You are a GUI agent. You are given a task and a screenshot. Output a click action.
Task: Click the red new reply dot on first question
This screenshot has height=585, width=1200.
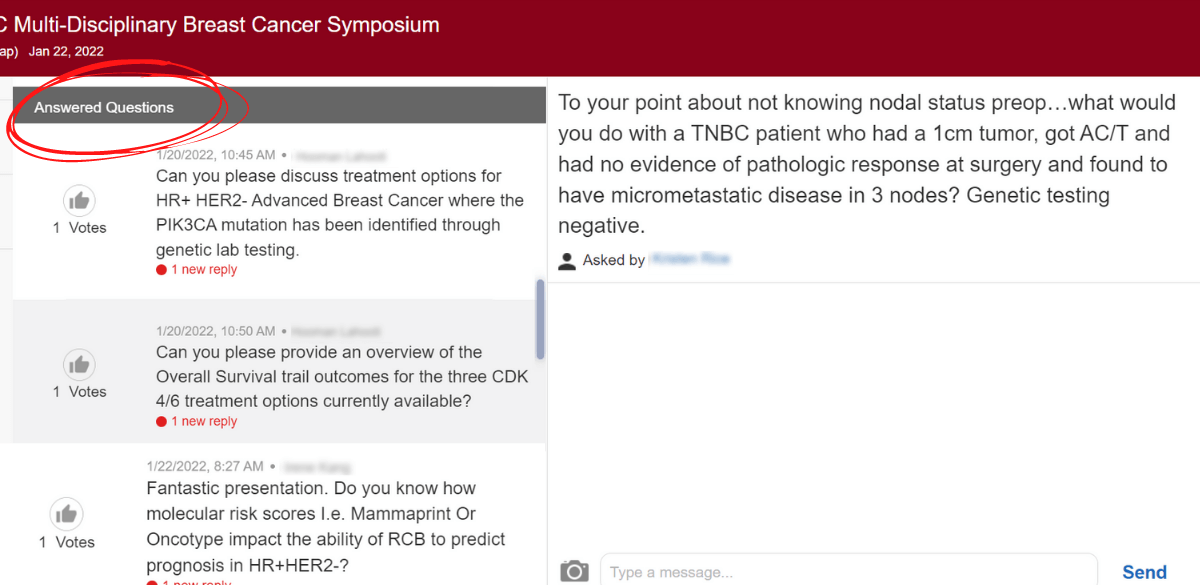tap(161, 269)
